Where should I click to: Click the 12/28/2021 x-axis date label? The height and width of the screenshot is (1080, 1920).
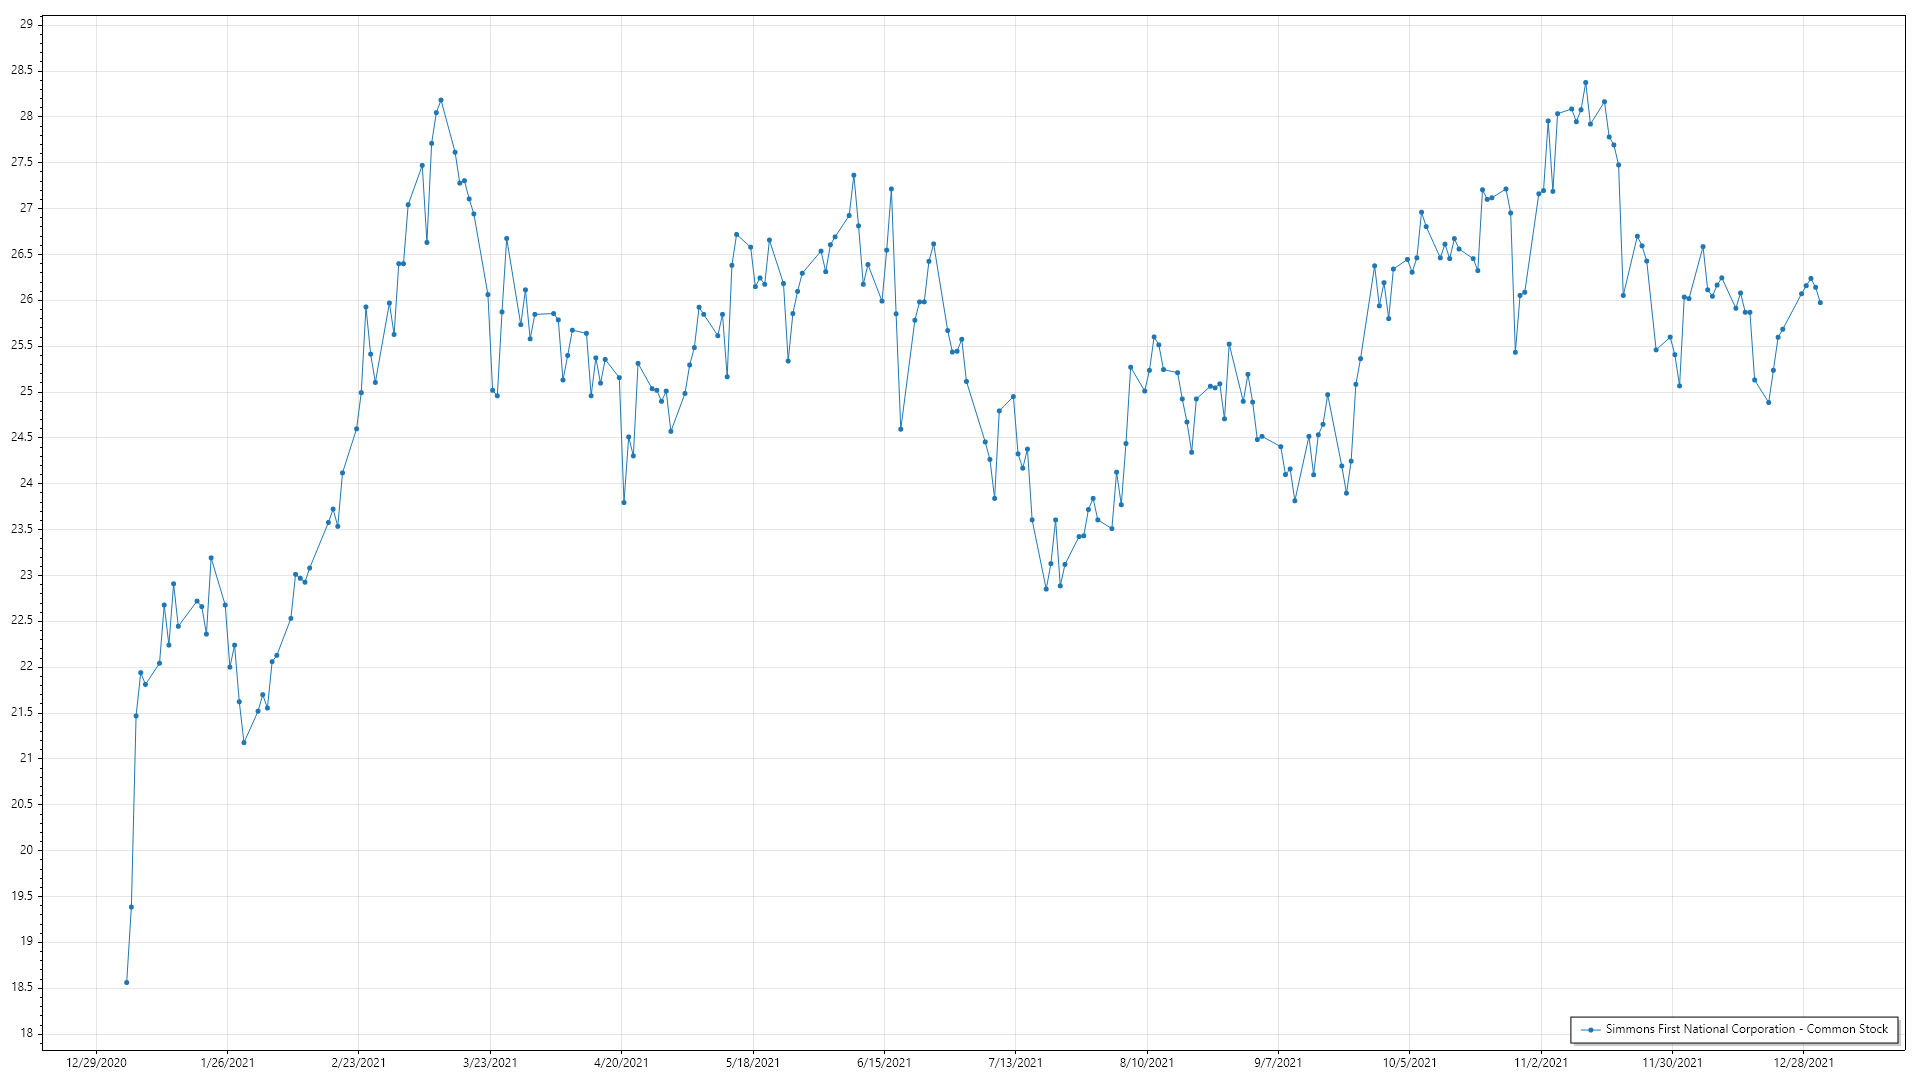point(1804,1062)
